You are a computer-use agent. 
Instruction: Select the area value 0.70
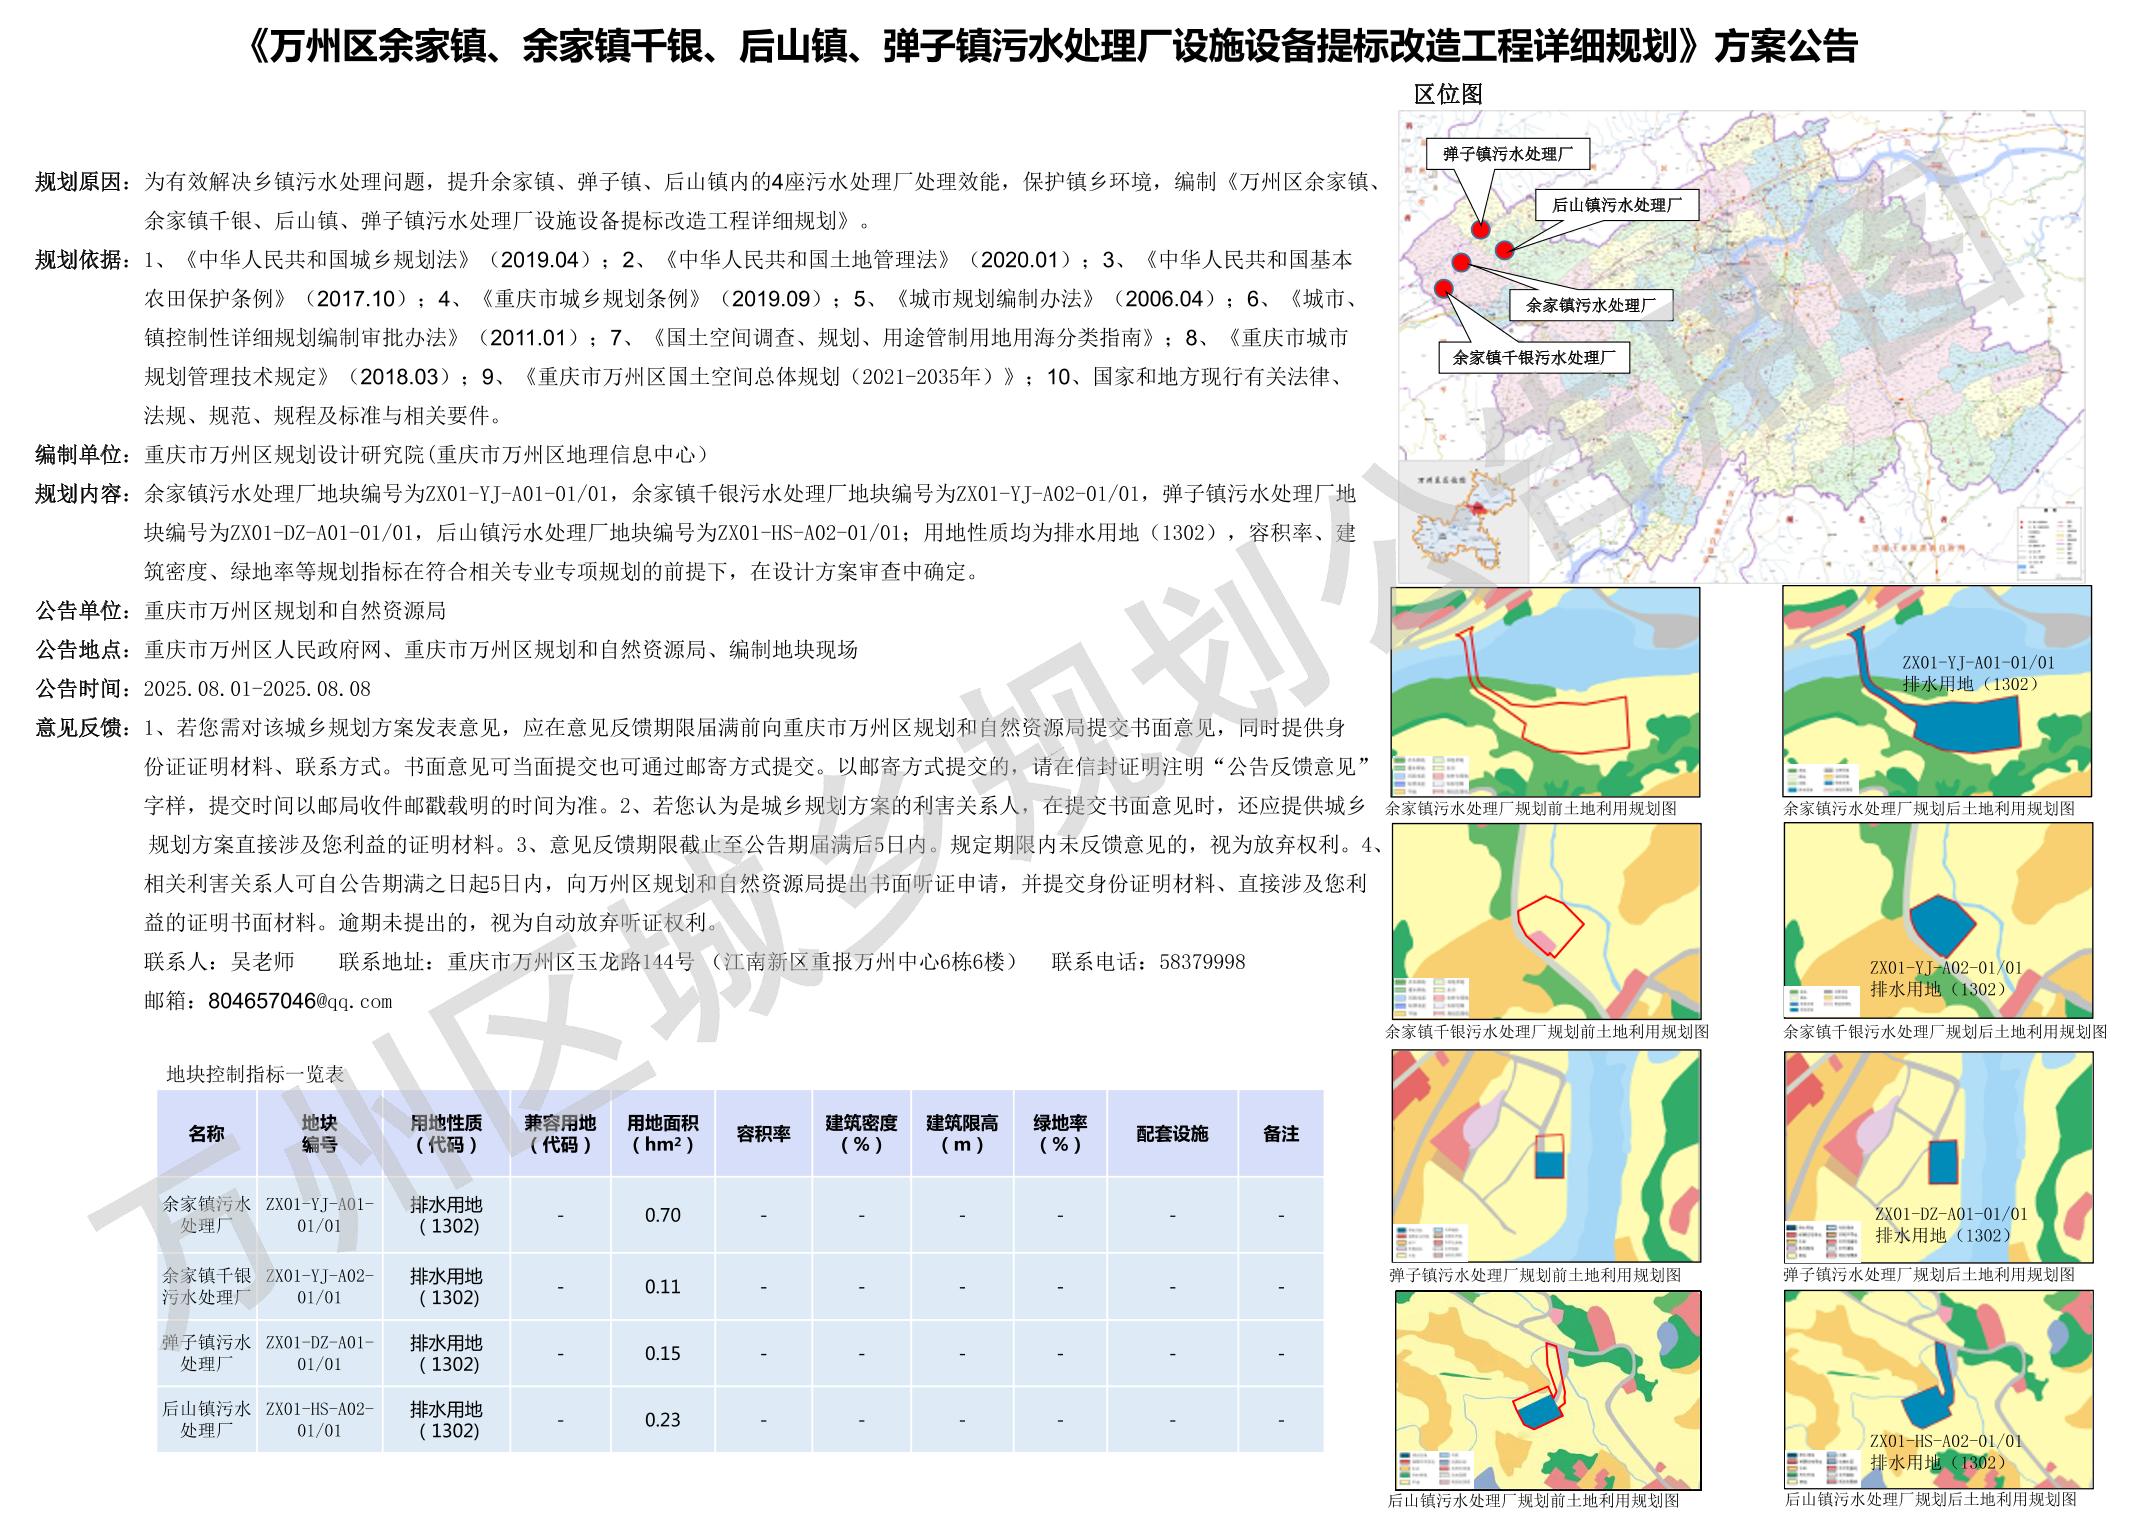click(663, 1215)
